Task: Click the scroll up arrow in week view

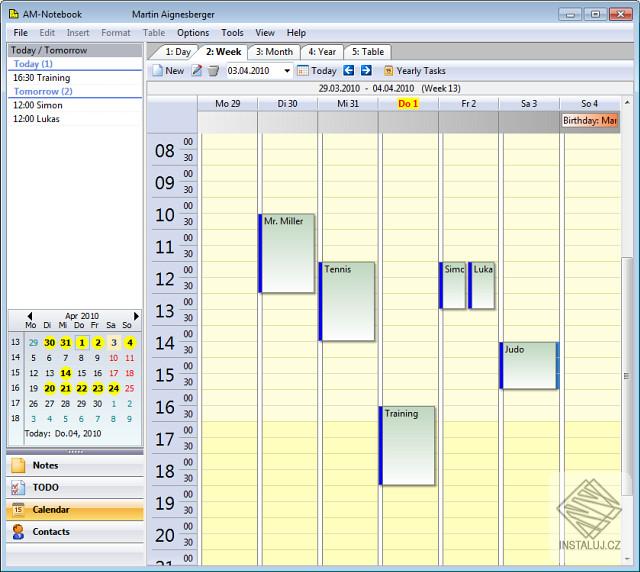Action: tap(627, 102)
